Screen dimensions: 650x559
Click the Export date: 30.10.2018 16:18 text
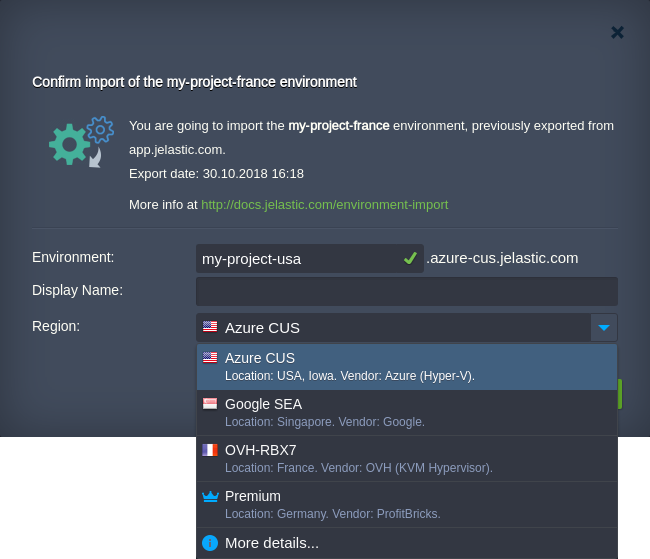click(216, 174)
